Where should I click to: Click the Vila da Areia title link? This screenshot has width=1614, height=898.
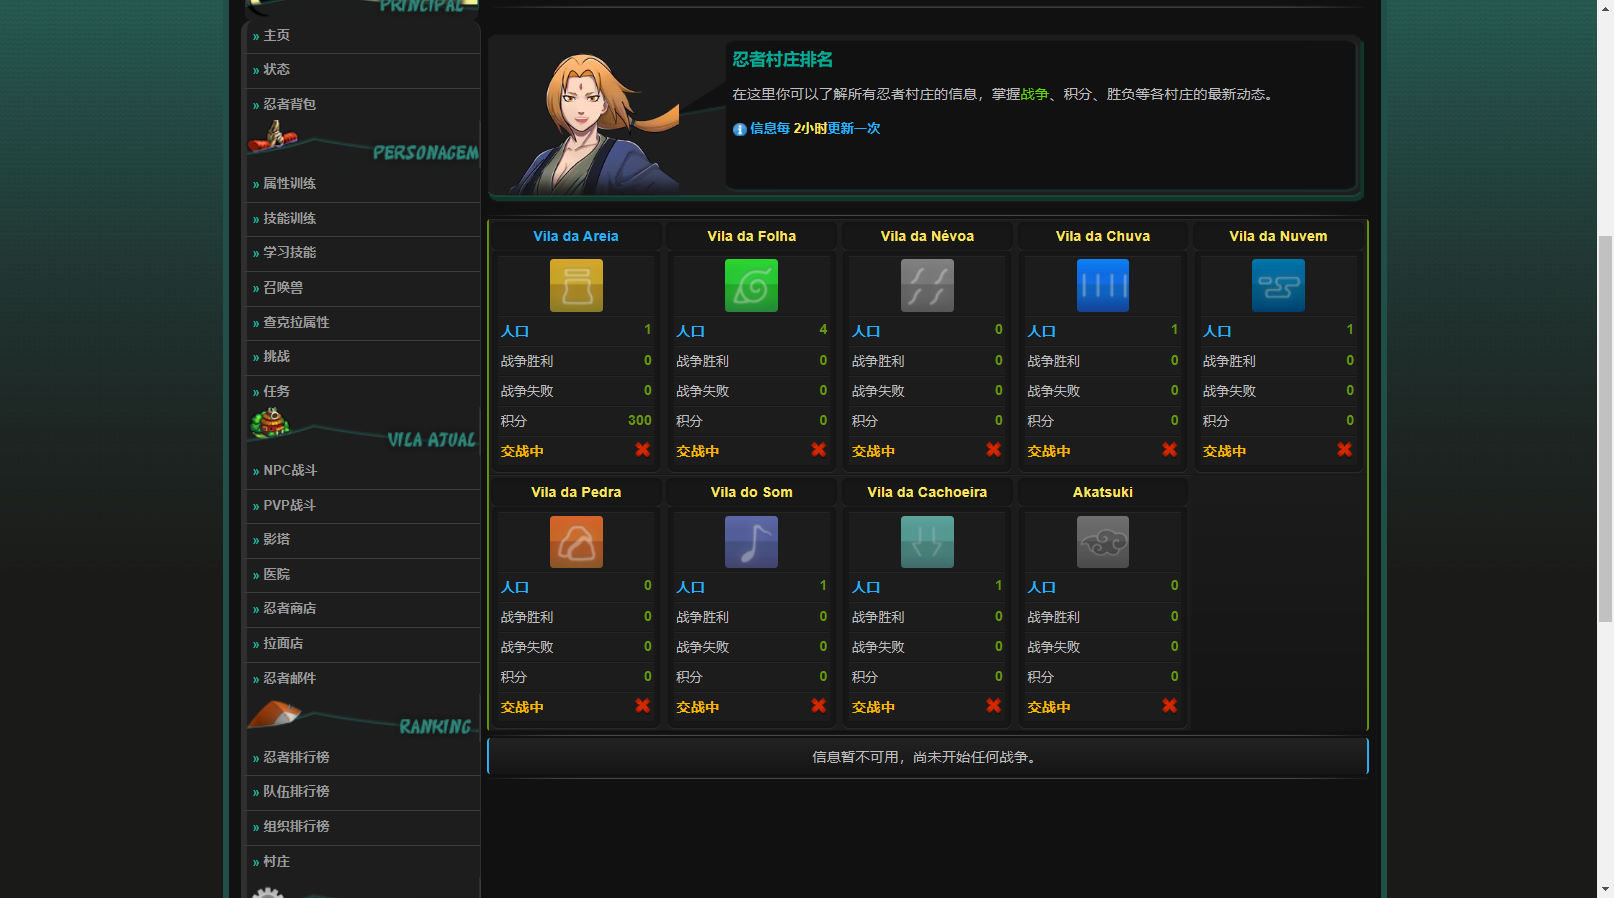coord(575,236)
